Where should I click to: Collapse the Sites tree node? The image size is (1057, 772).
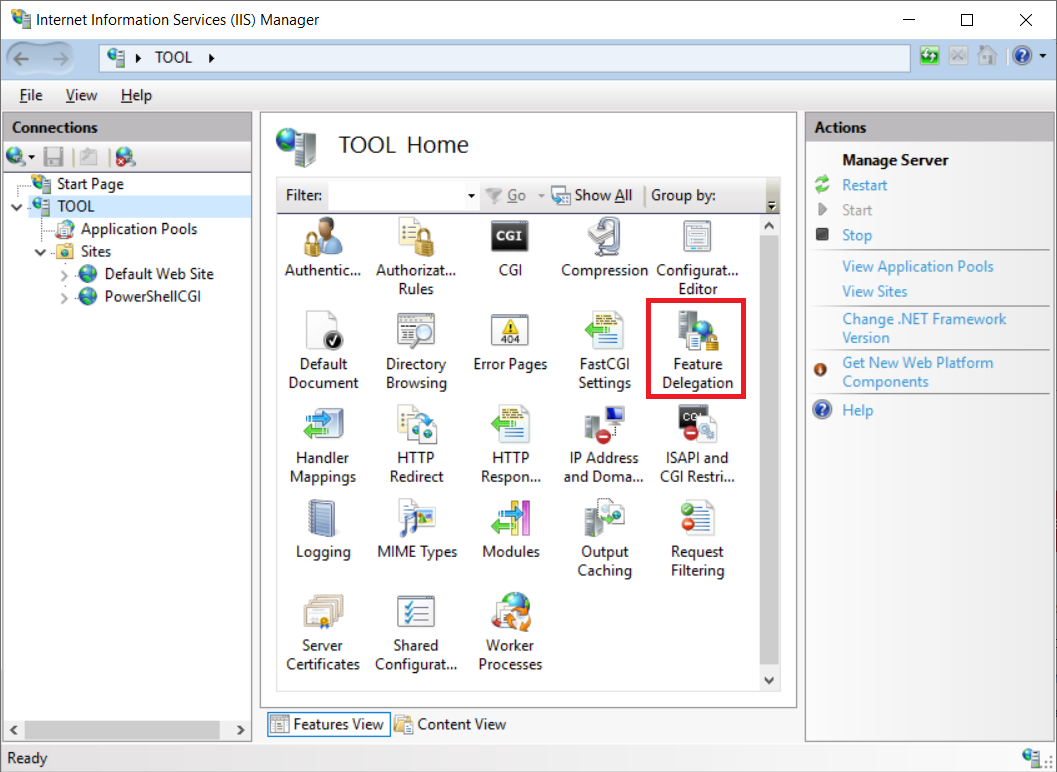click(40, 252)
